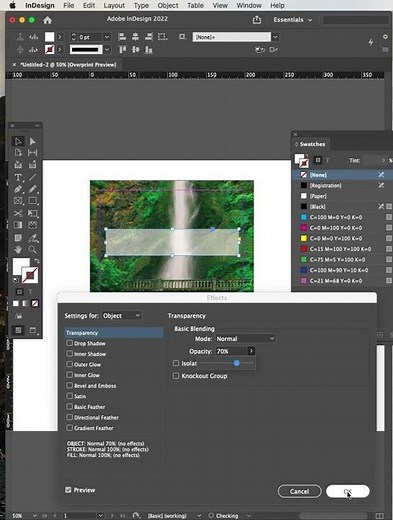Open the Settings for Object dropdown
393x520 pixels.
pos(121,315)
